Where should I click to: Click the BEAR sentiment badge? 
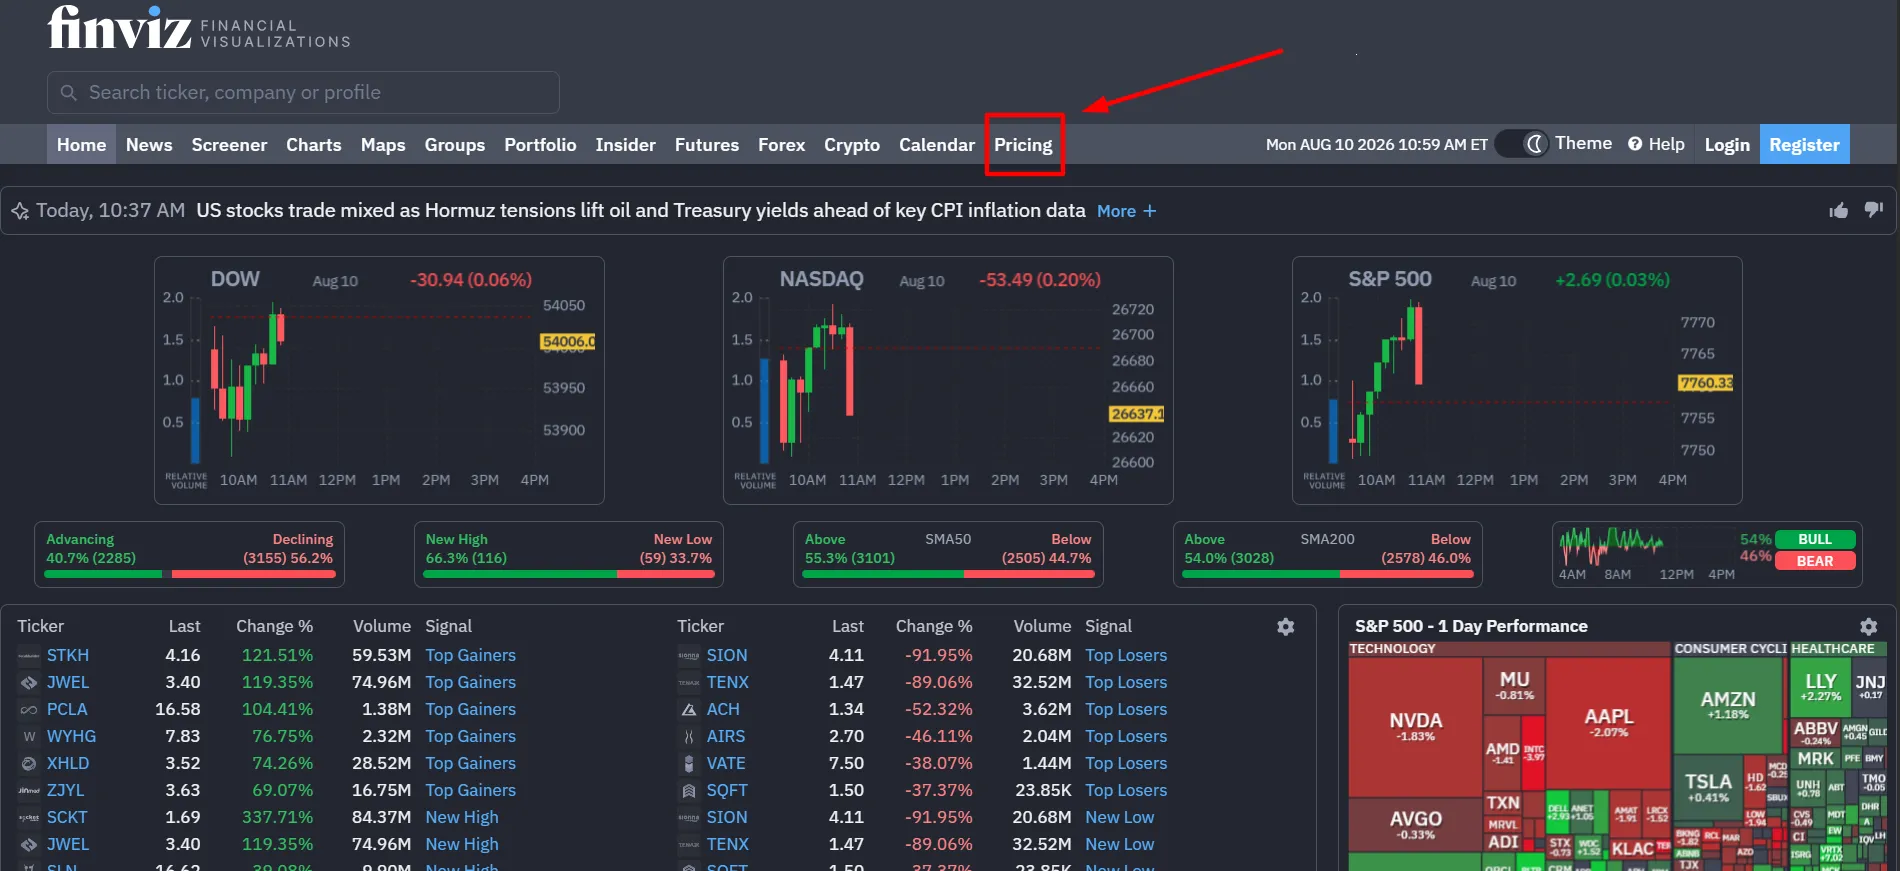point(1815,561)
